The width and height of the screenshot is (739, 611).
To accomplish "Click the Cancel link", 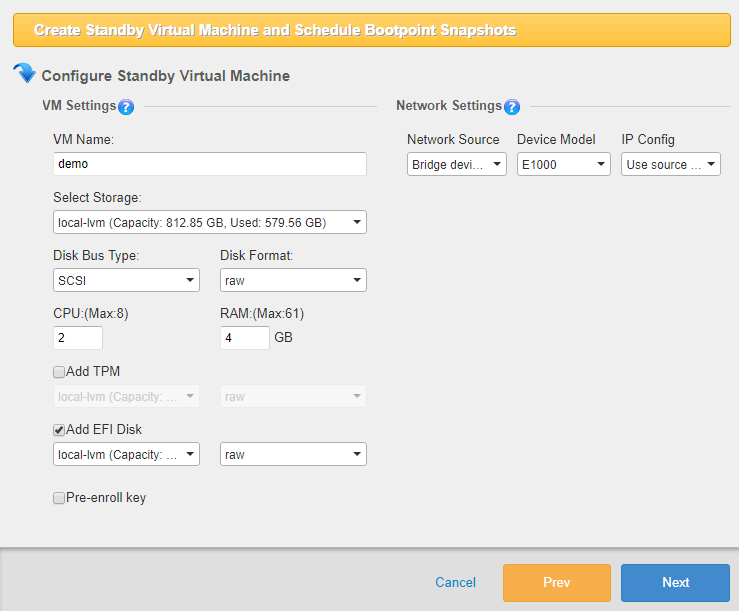I will (455, 583).
